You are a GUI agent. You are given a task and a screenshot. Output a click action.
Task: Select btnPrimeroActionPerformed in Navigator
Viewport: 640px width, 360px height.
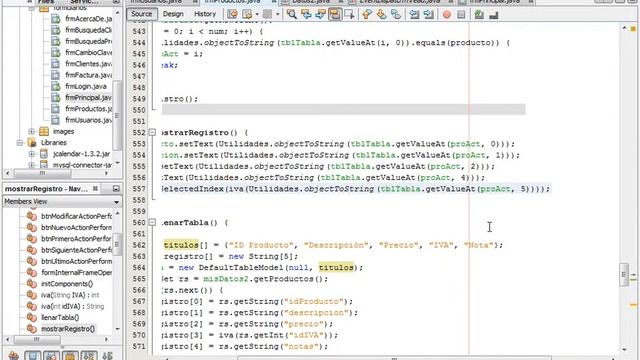click(x=76, y=238)
